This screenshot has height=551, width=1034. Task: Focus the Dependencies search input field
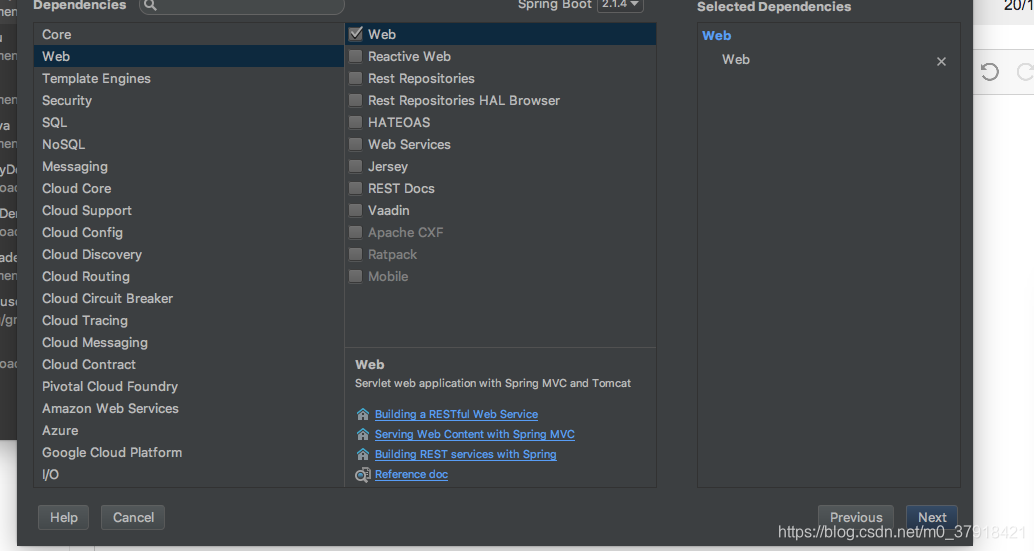click(x=242, y=5)
